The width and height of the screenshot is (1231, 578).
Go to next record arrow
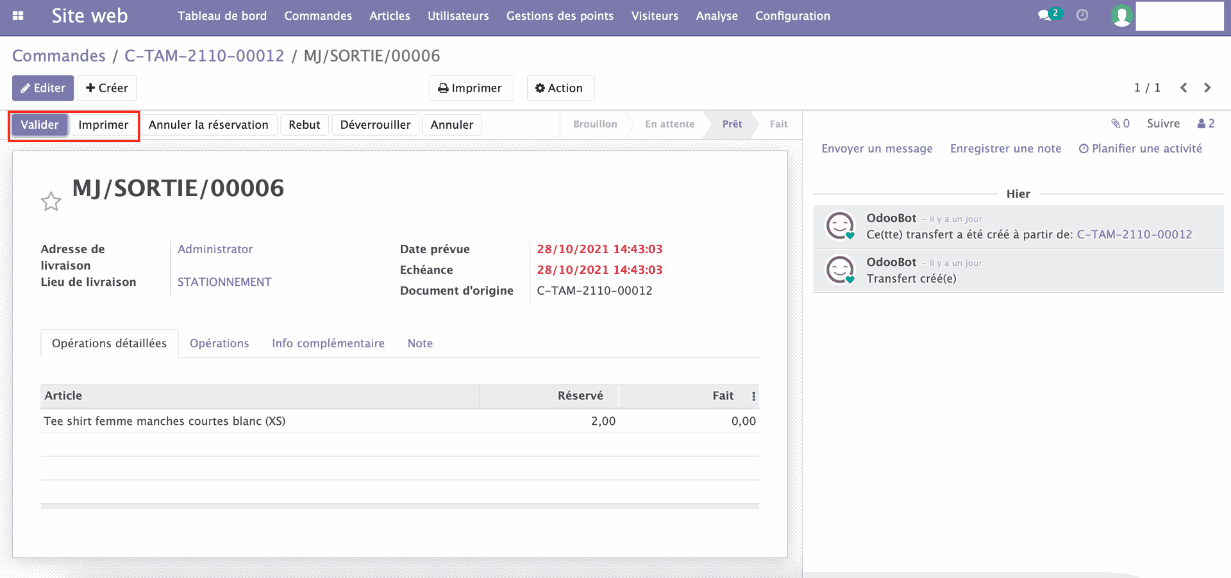(1209, 88)
